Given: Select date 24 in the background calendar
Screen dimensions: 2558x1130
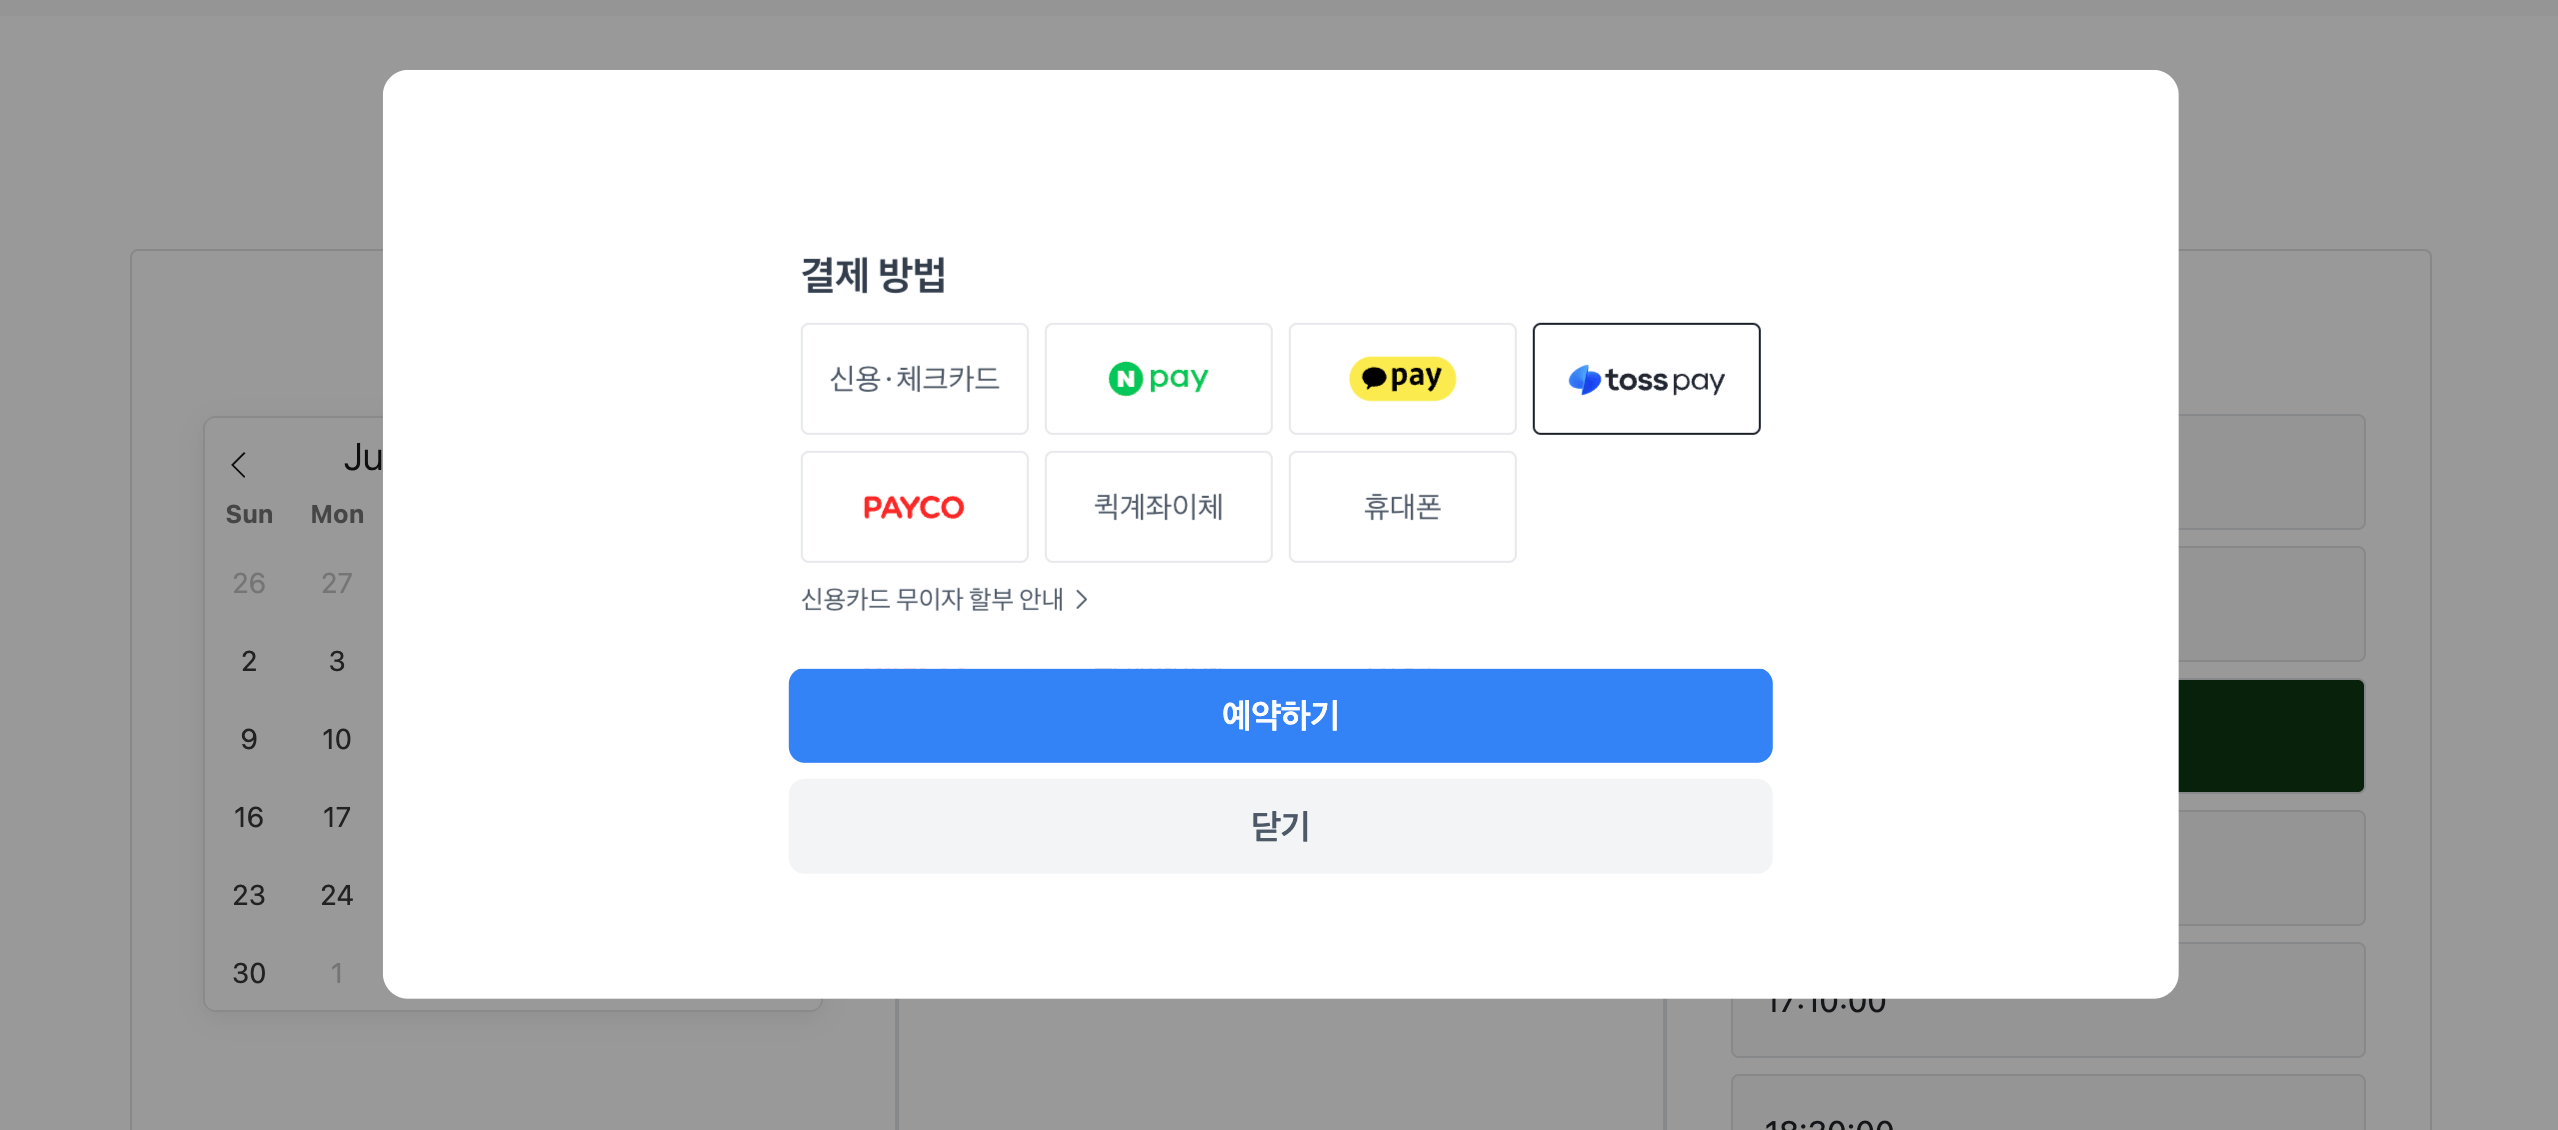Looking at the screenshot, I should coord(337,895).
